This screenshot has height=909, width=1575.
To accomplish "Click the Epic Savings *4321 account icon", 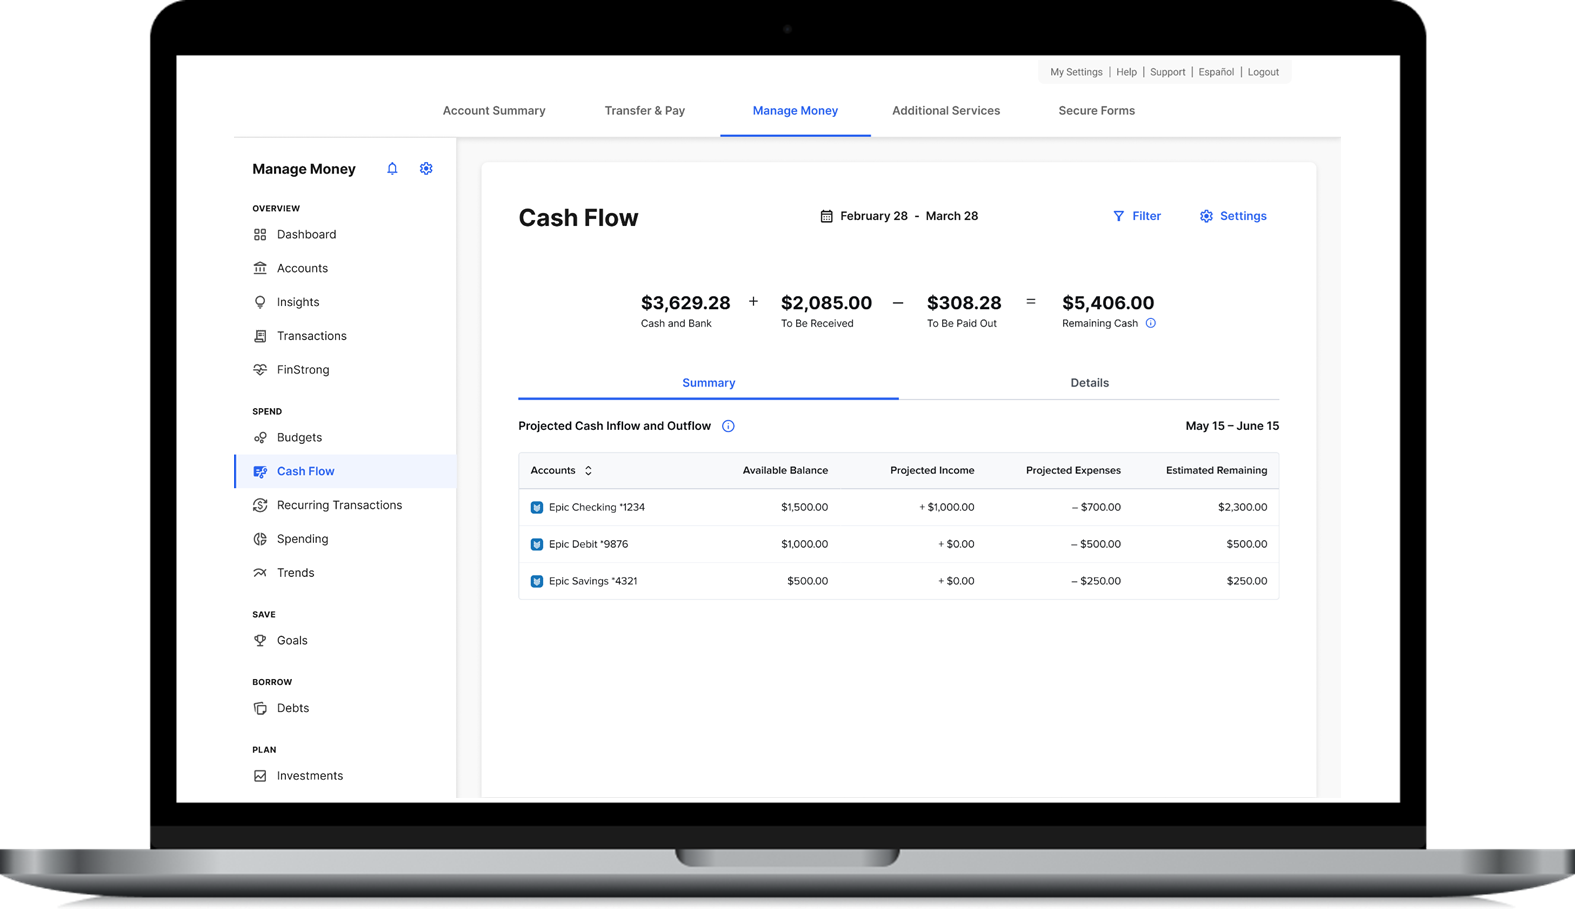I will [537, 581].
